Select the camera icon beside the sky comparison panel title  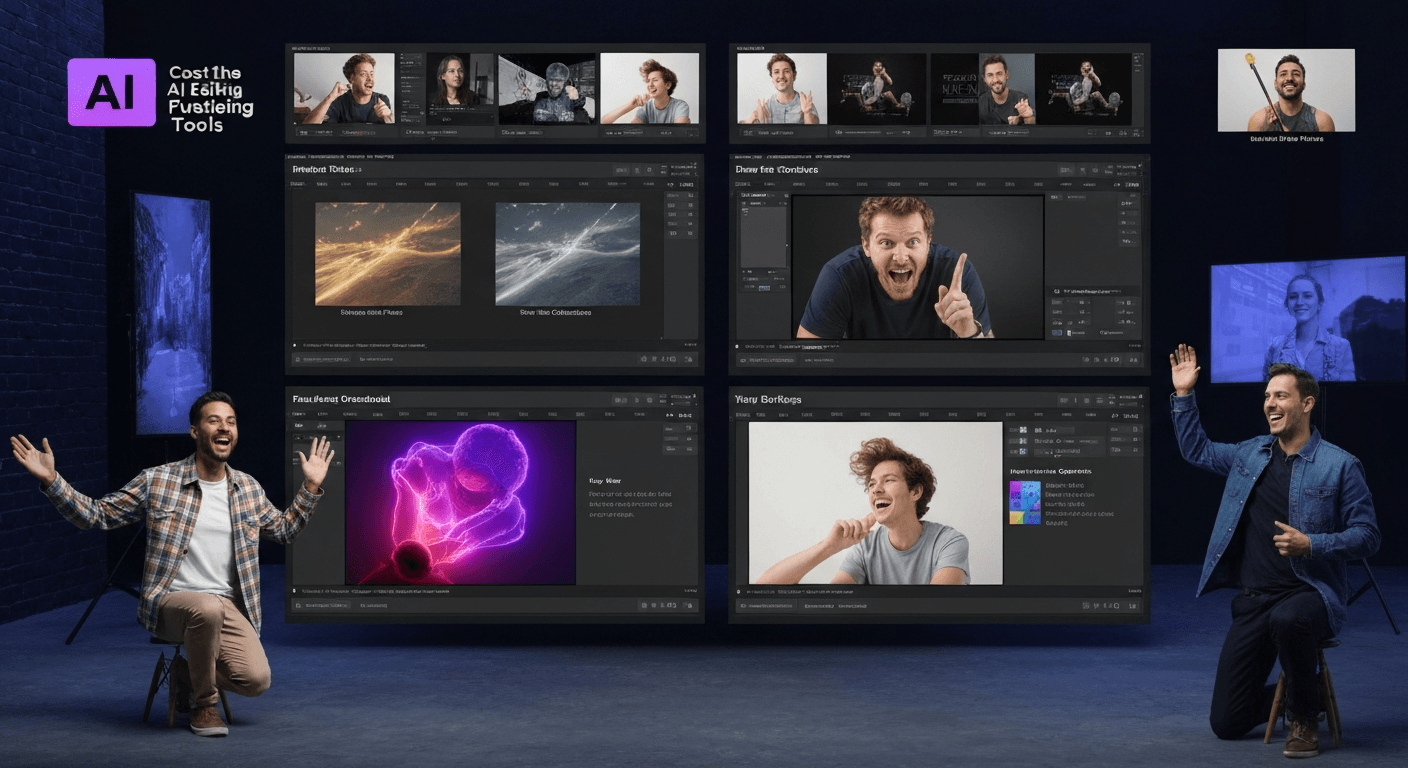coord(637,170)
